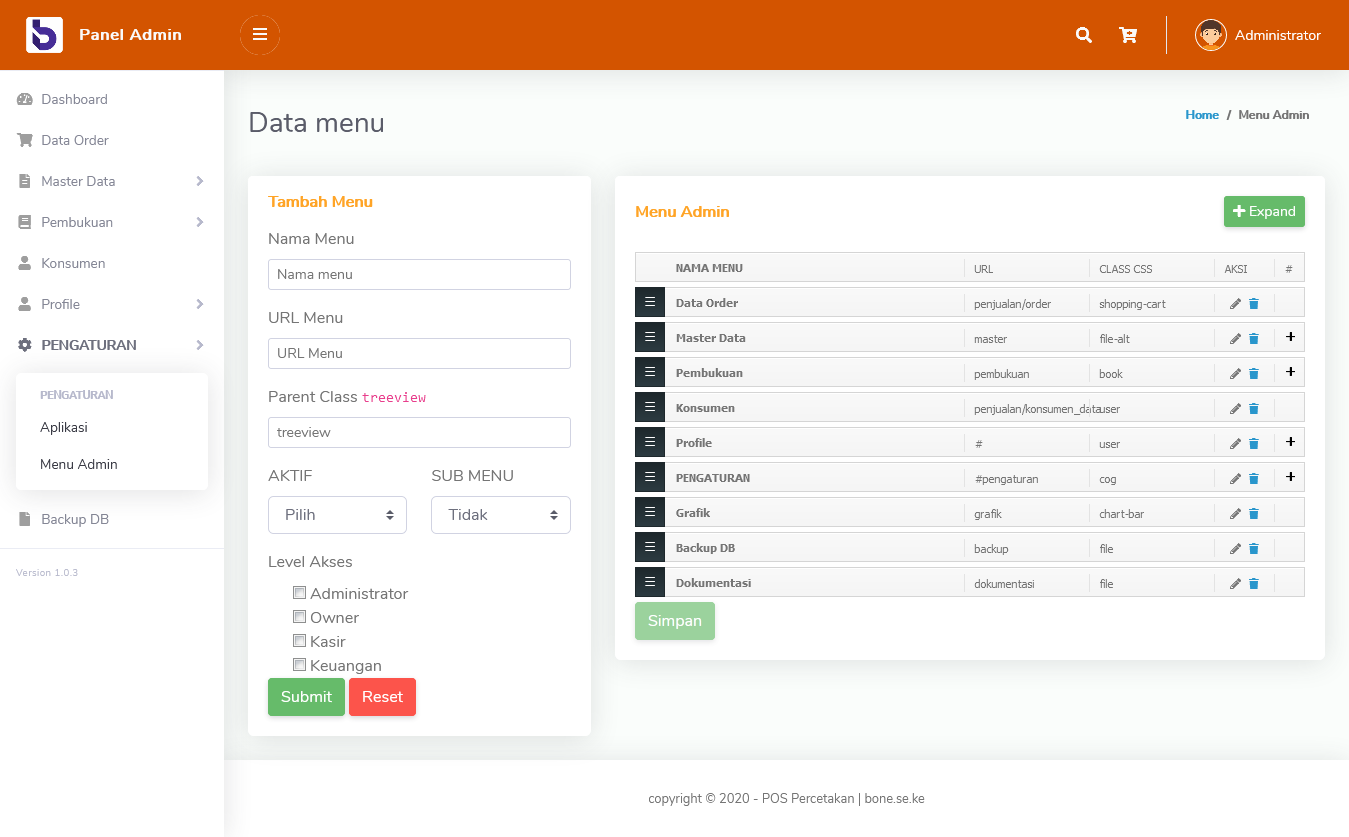
Task: Tick the Keuangan checkbox
Action: [299, 664]
